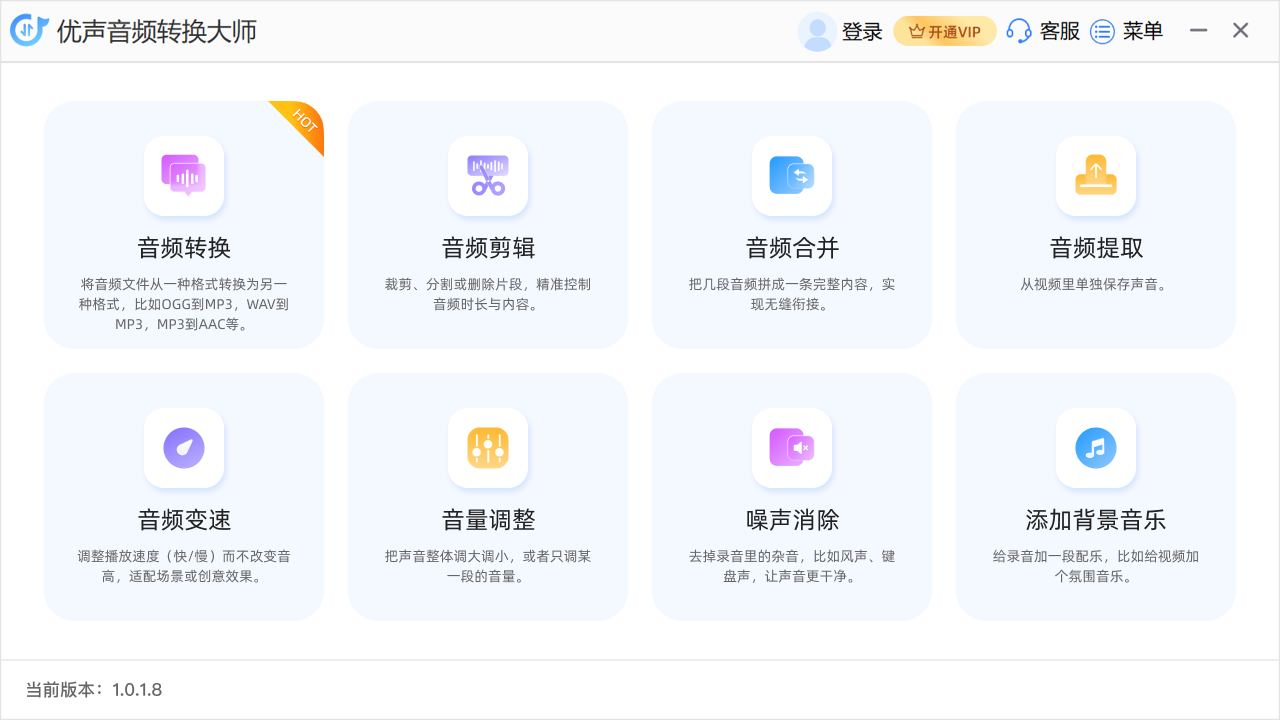Click the HOT corner badge on the 音频转换 card

click(303, 122)
